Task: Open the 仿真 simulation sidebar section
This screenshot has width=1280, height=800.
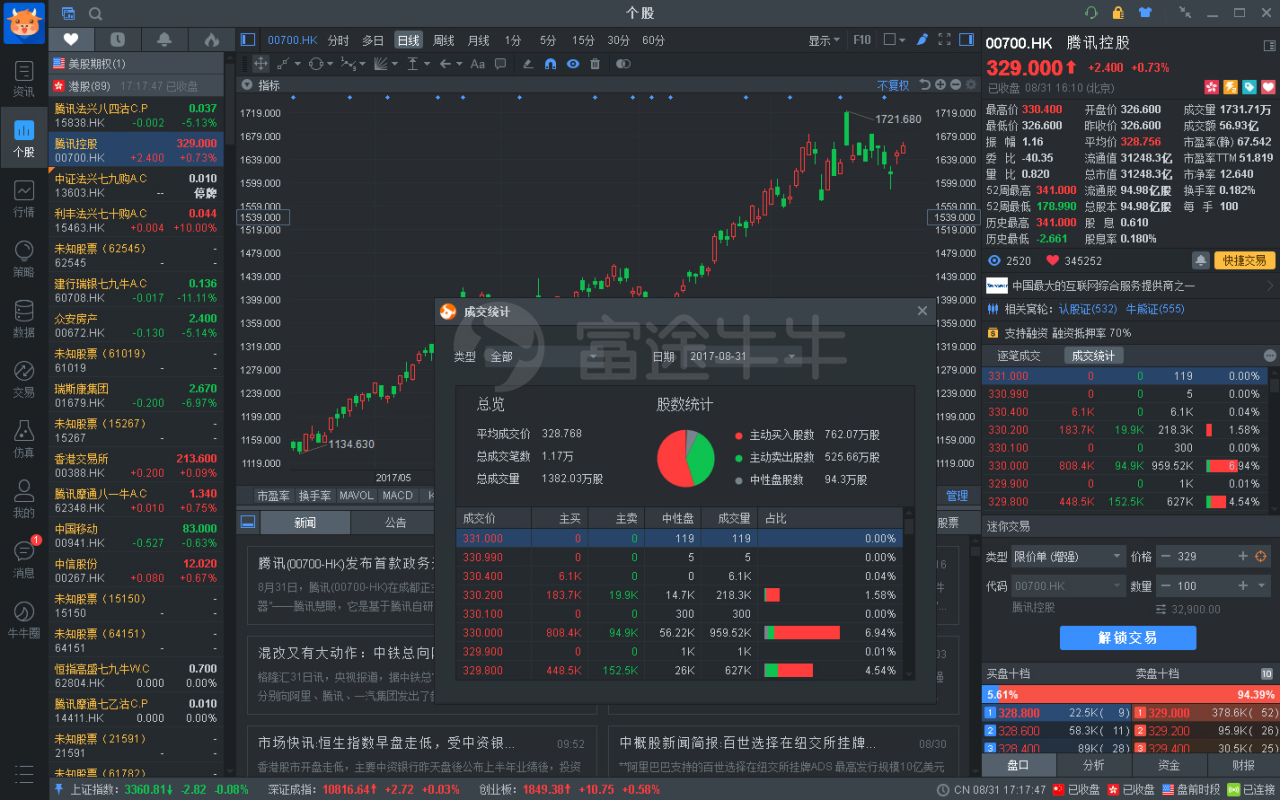Action: click(x=23, y=437)
